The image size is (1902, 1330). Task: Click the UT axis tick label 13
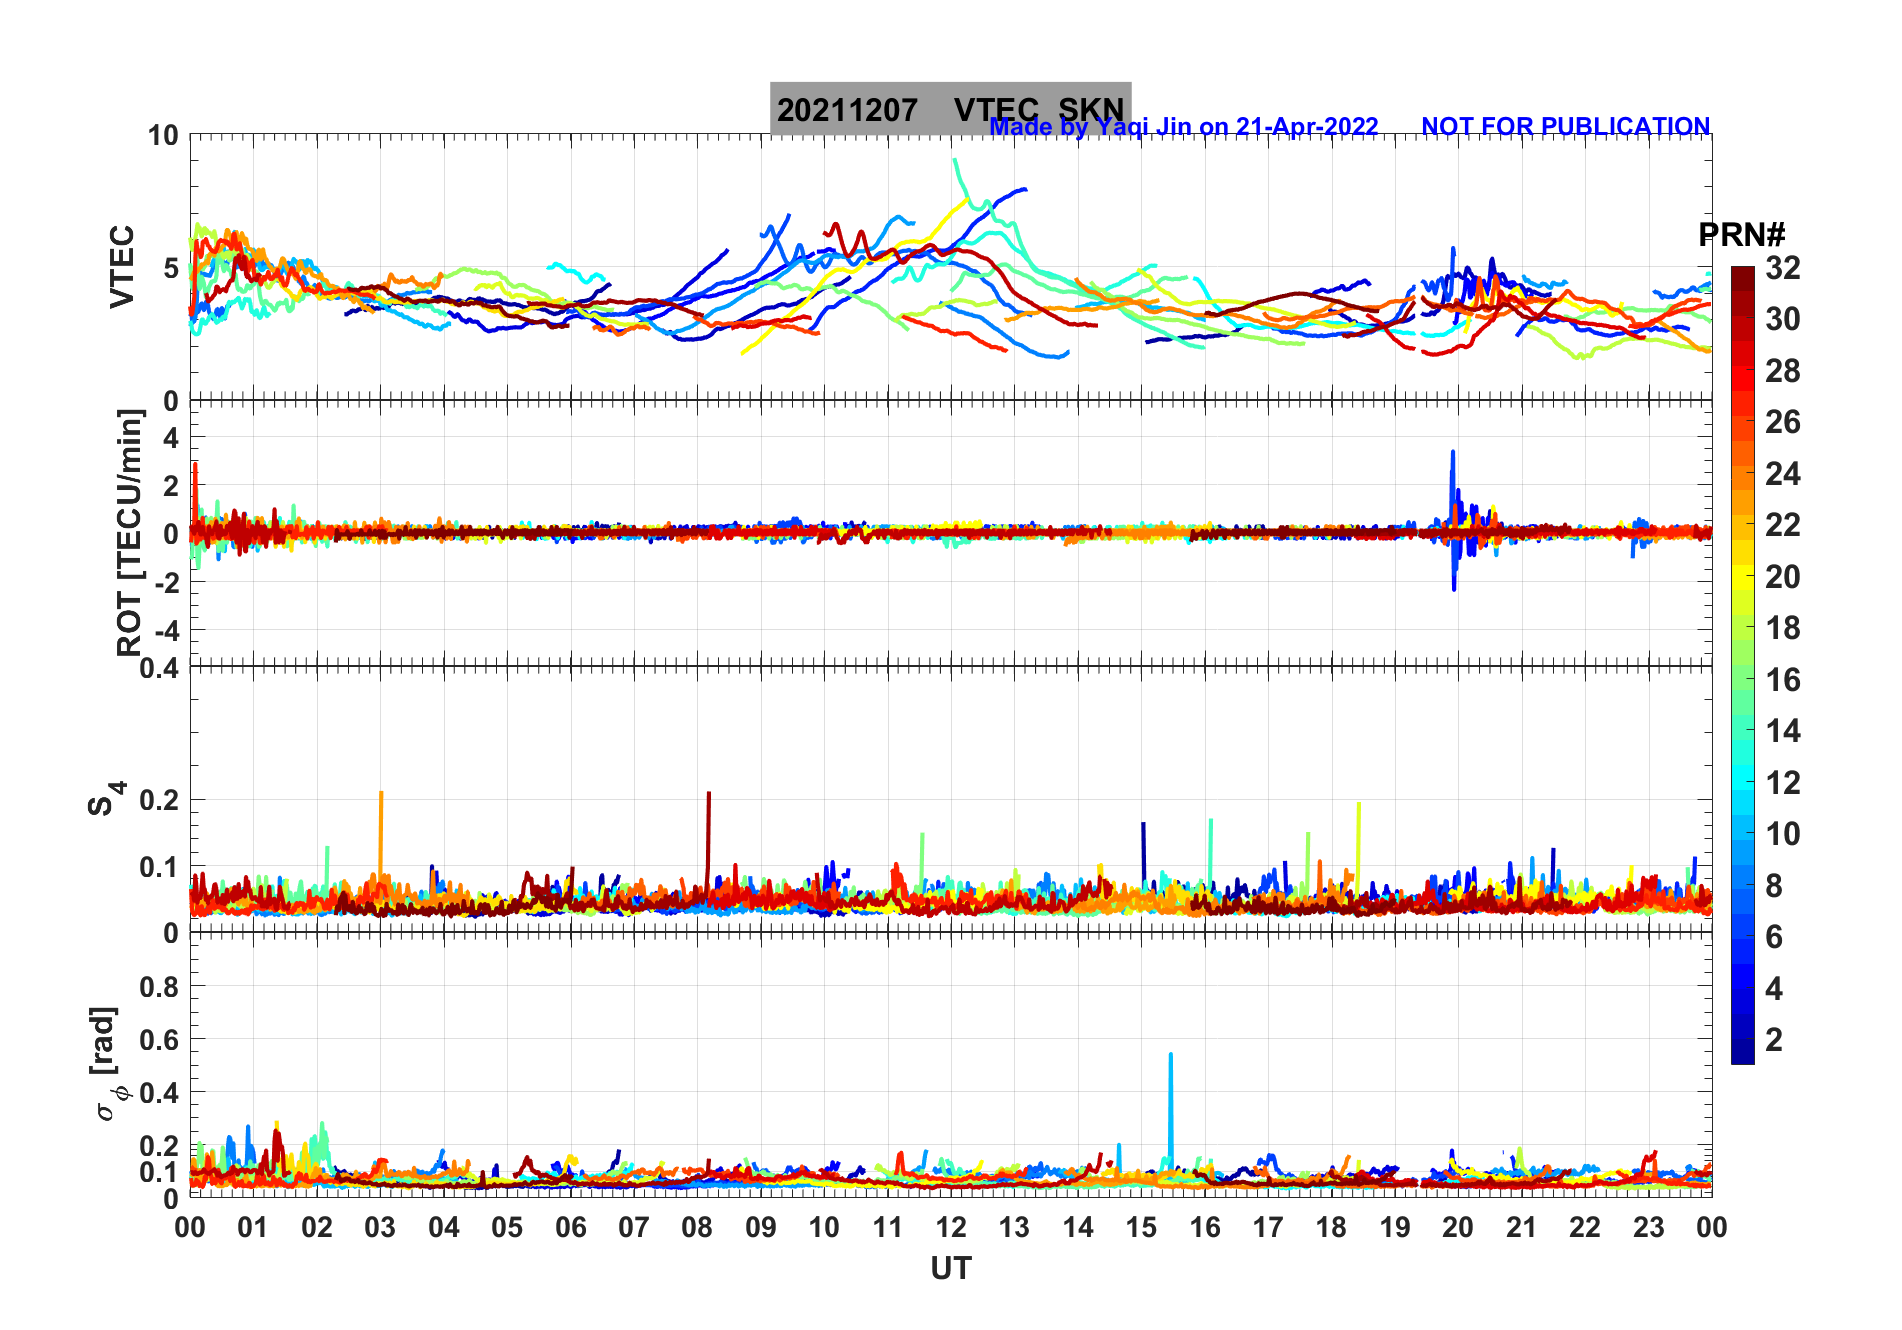pyautogui.click(x=1014, y=1227)
